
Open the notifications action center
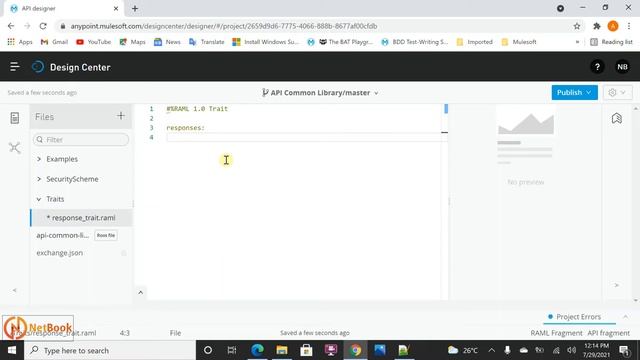coord(624,350)
